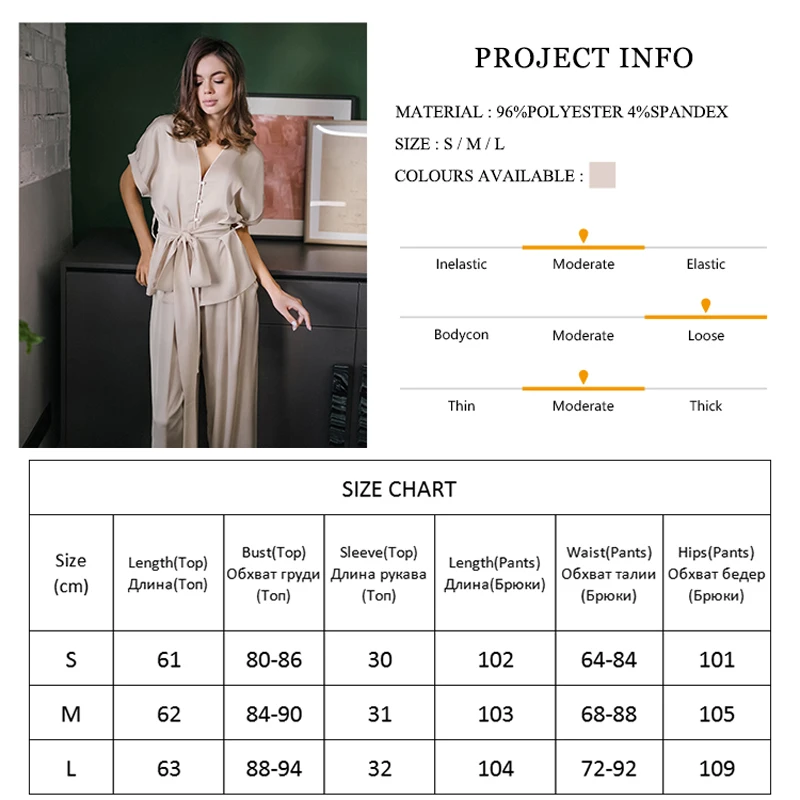This screenshot has width=800, height=800.
Task: Click the Hips(Pants) value 109
Action: coord(716,768)
